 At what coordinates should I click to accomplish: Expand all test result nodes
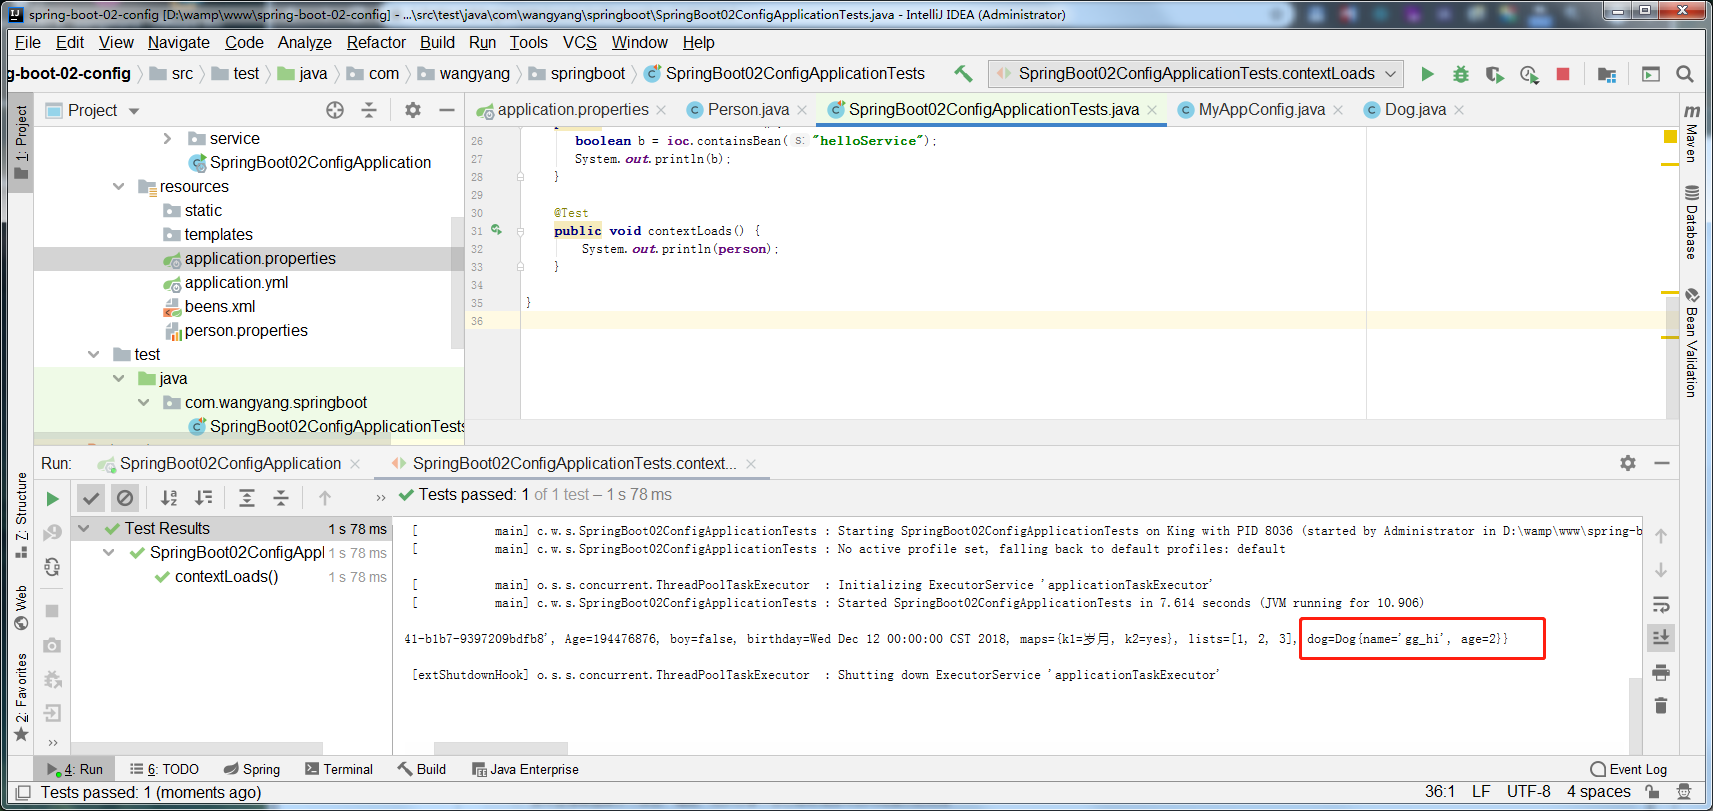[x=247, y=498]
